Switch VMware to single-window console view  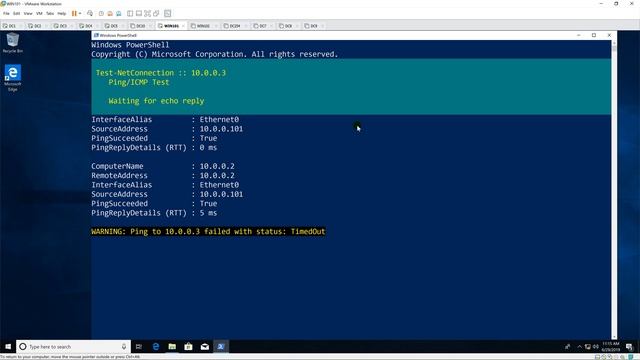click(x=139, y=13)
